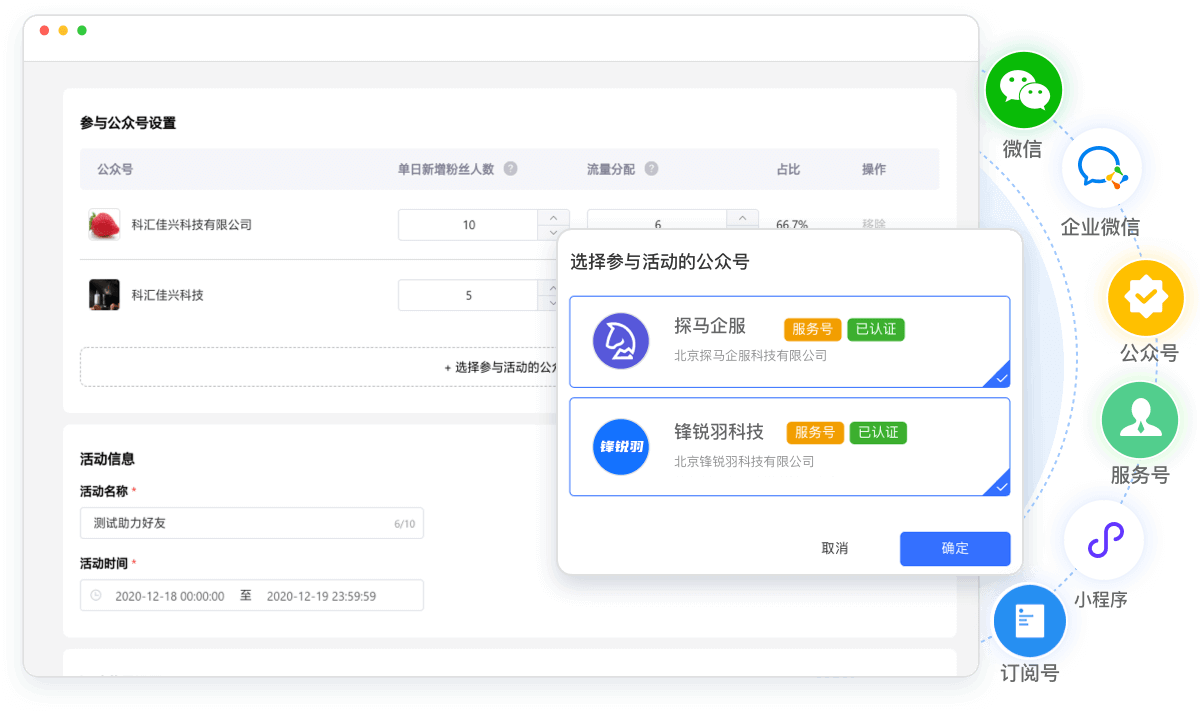Click the blue 订阅号 document icon
The width and height of the screenshot is (1200, 720).
pyautogui.click(x=1029, y=620)
